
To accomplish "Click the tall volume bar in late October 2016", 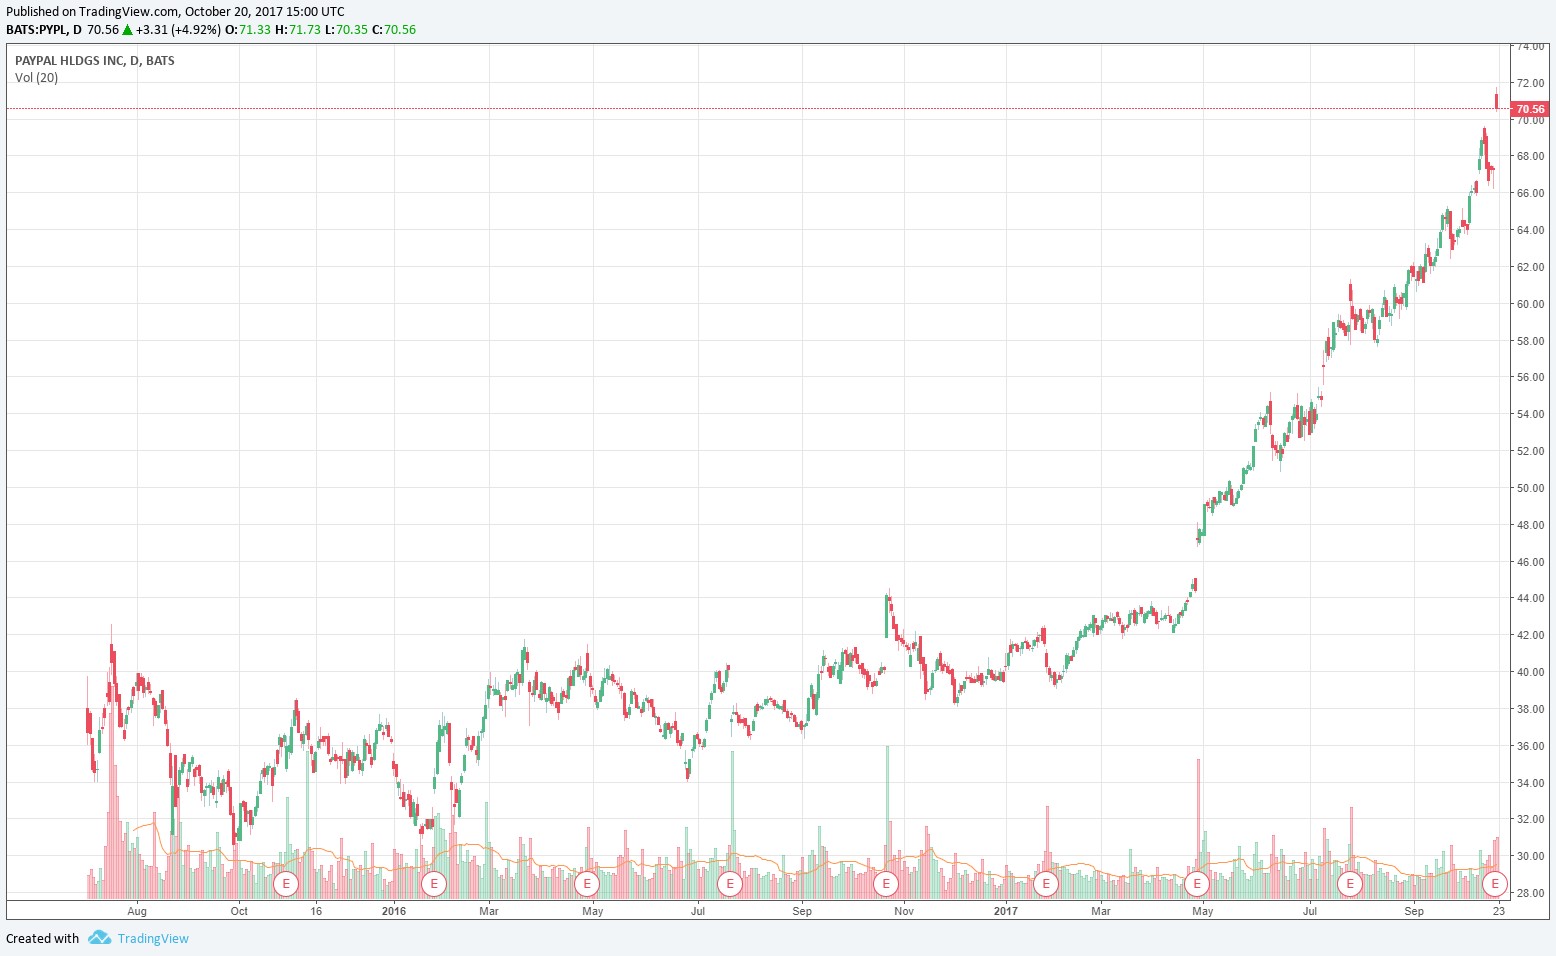I will tap(887, 800).
